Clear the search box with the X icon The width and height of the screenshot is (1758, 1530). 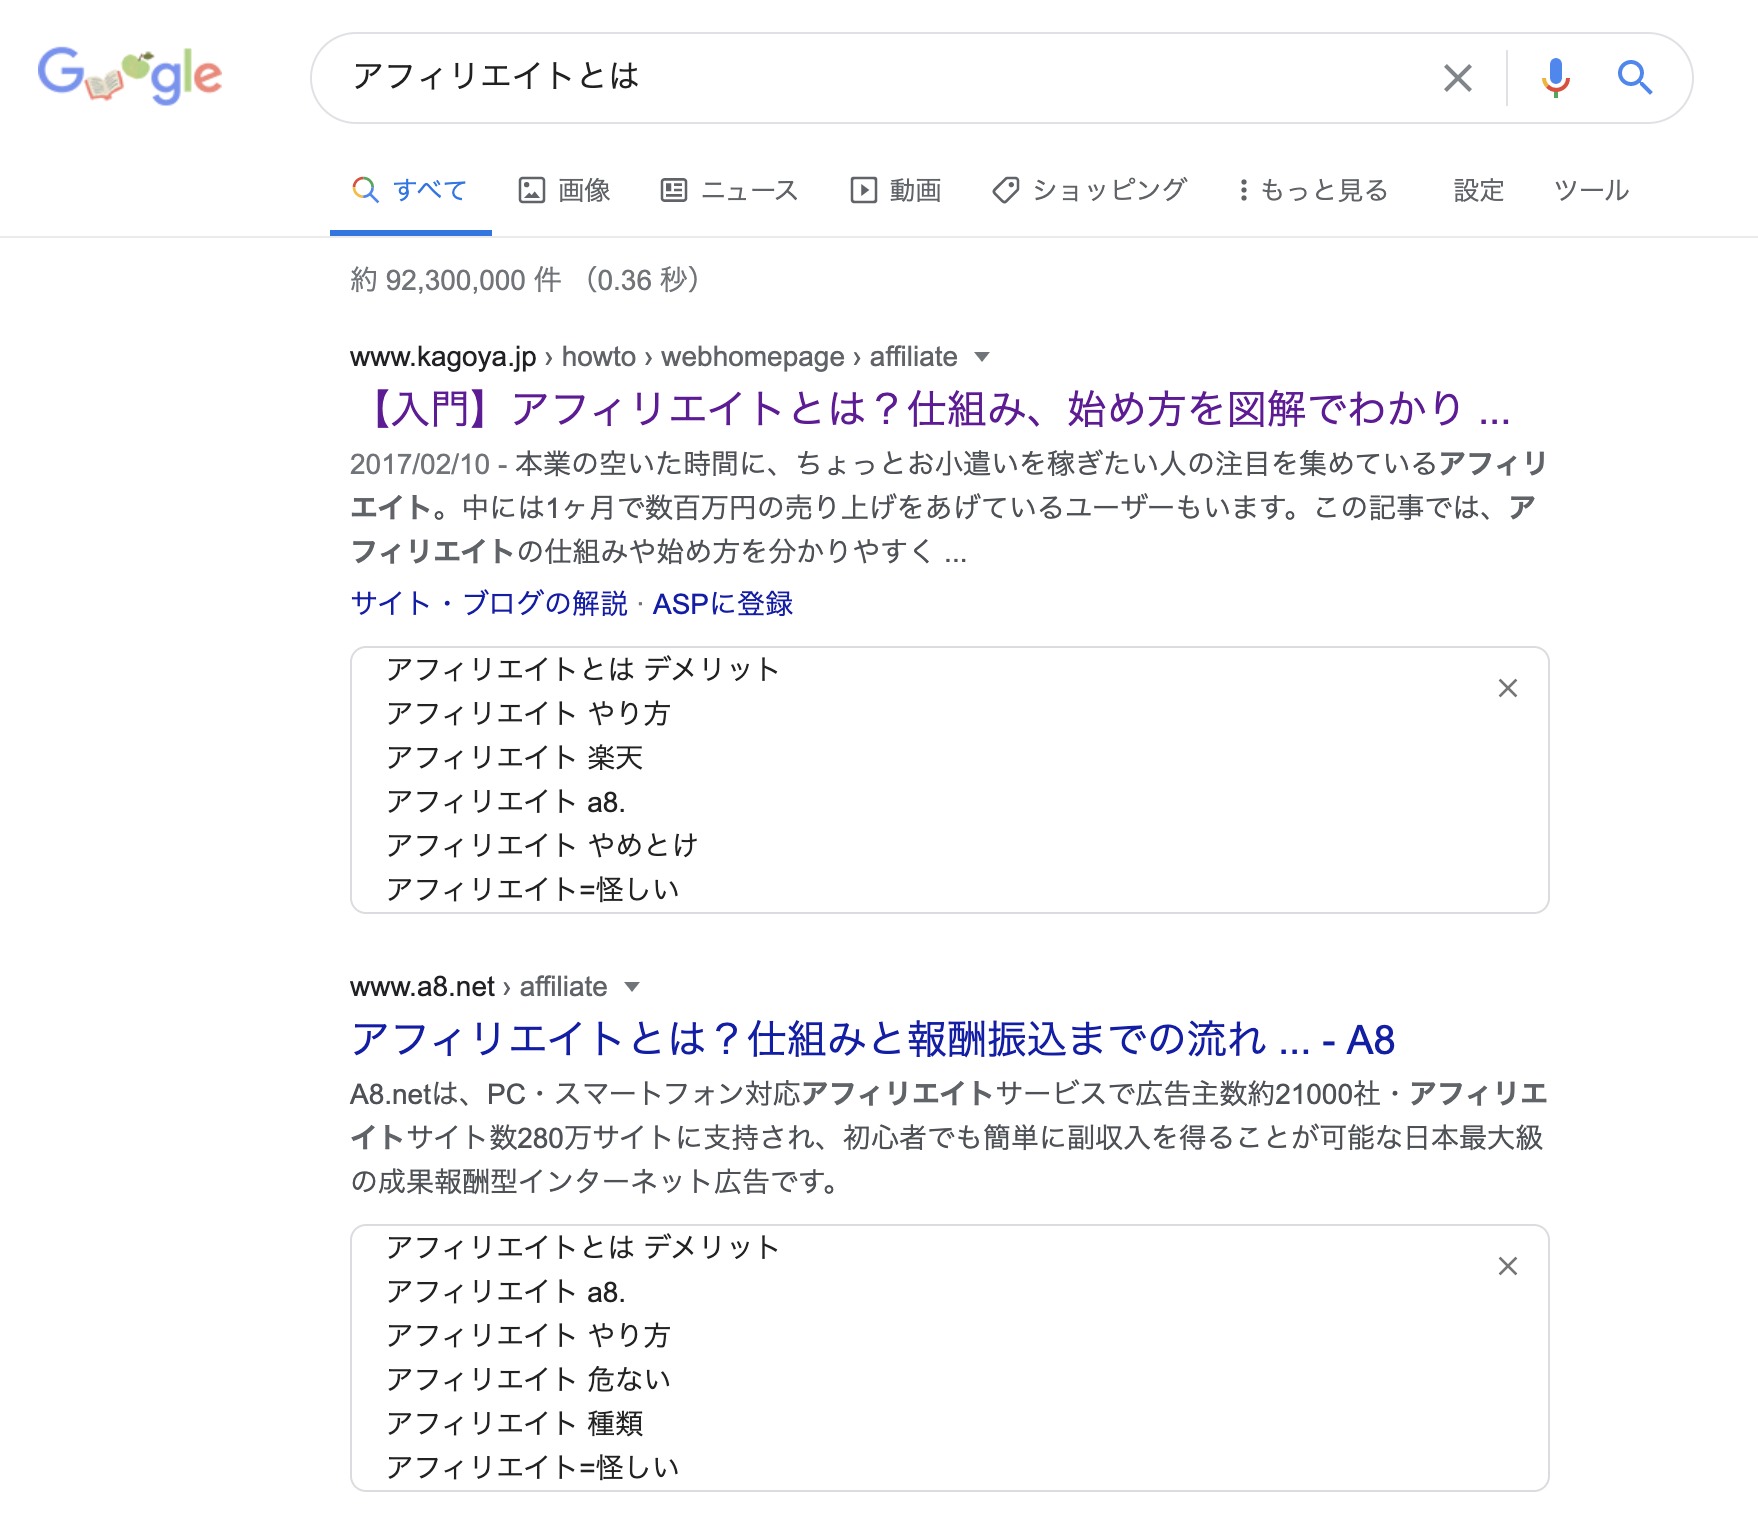pos(1458,77)
